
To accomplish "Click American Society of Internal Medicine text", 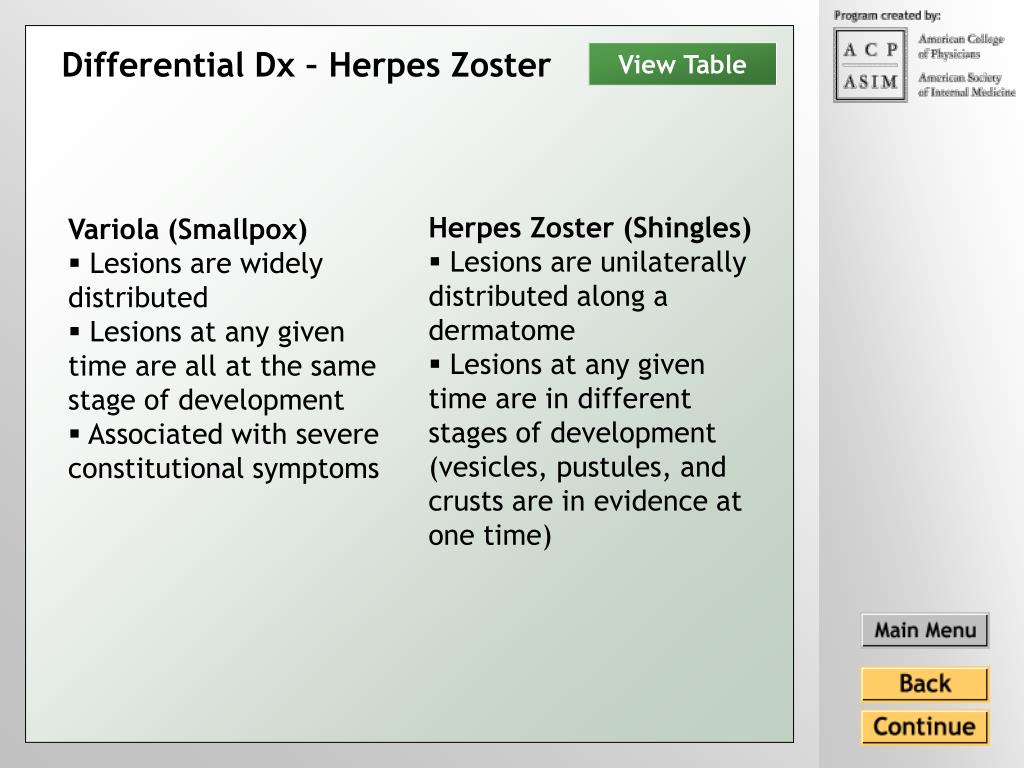I will pos(967,85).
